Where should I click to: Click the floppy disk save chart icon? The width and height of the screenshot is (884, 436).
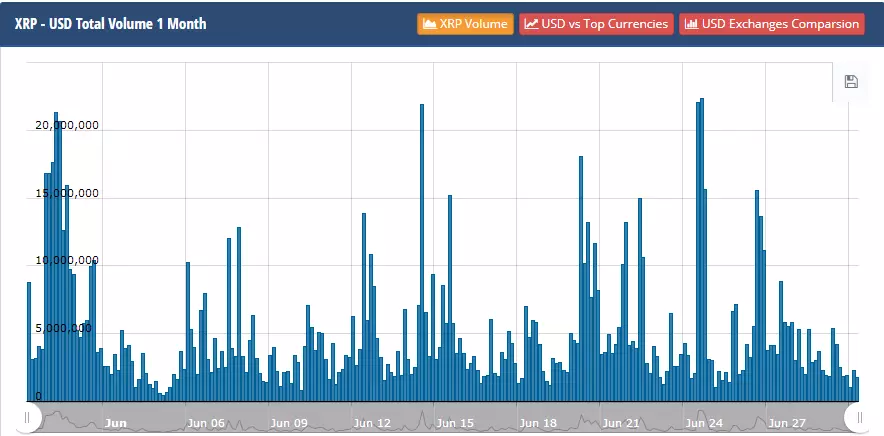click(x=851, y=82)
